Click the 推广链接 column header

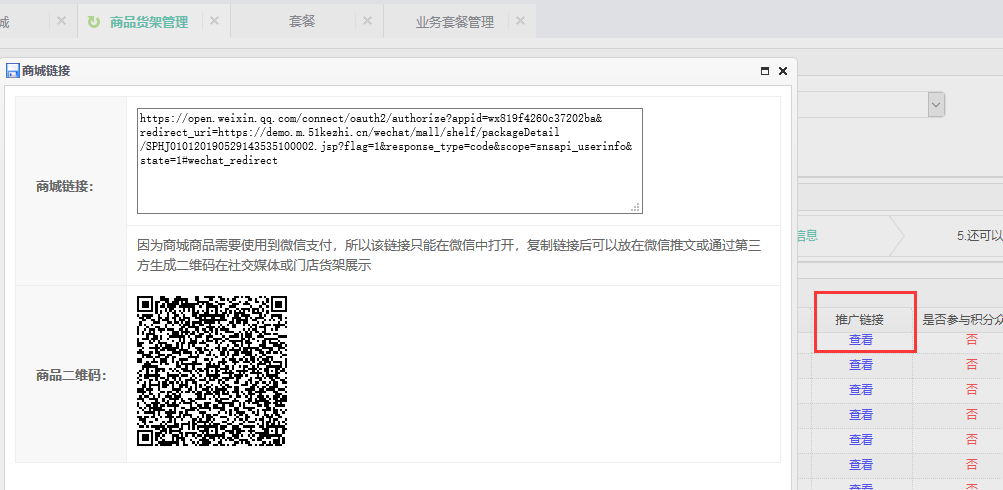(x=860, y=320)
